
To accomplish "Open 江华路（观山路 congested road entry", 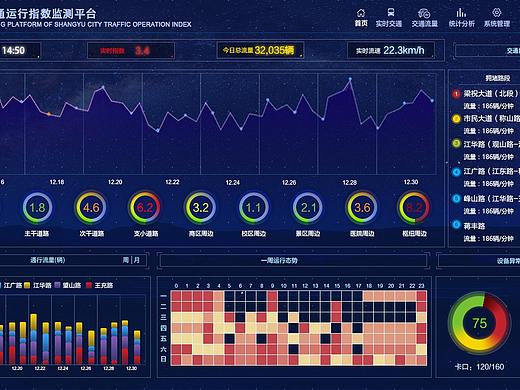I will point(491,144).
